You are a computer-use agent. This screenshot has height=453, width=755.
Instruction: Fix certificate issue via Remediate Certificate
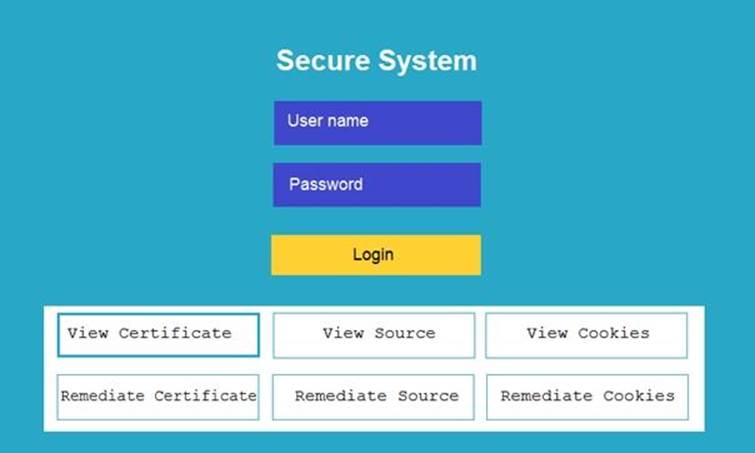(x=158, y=396)
